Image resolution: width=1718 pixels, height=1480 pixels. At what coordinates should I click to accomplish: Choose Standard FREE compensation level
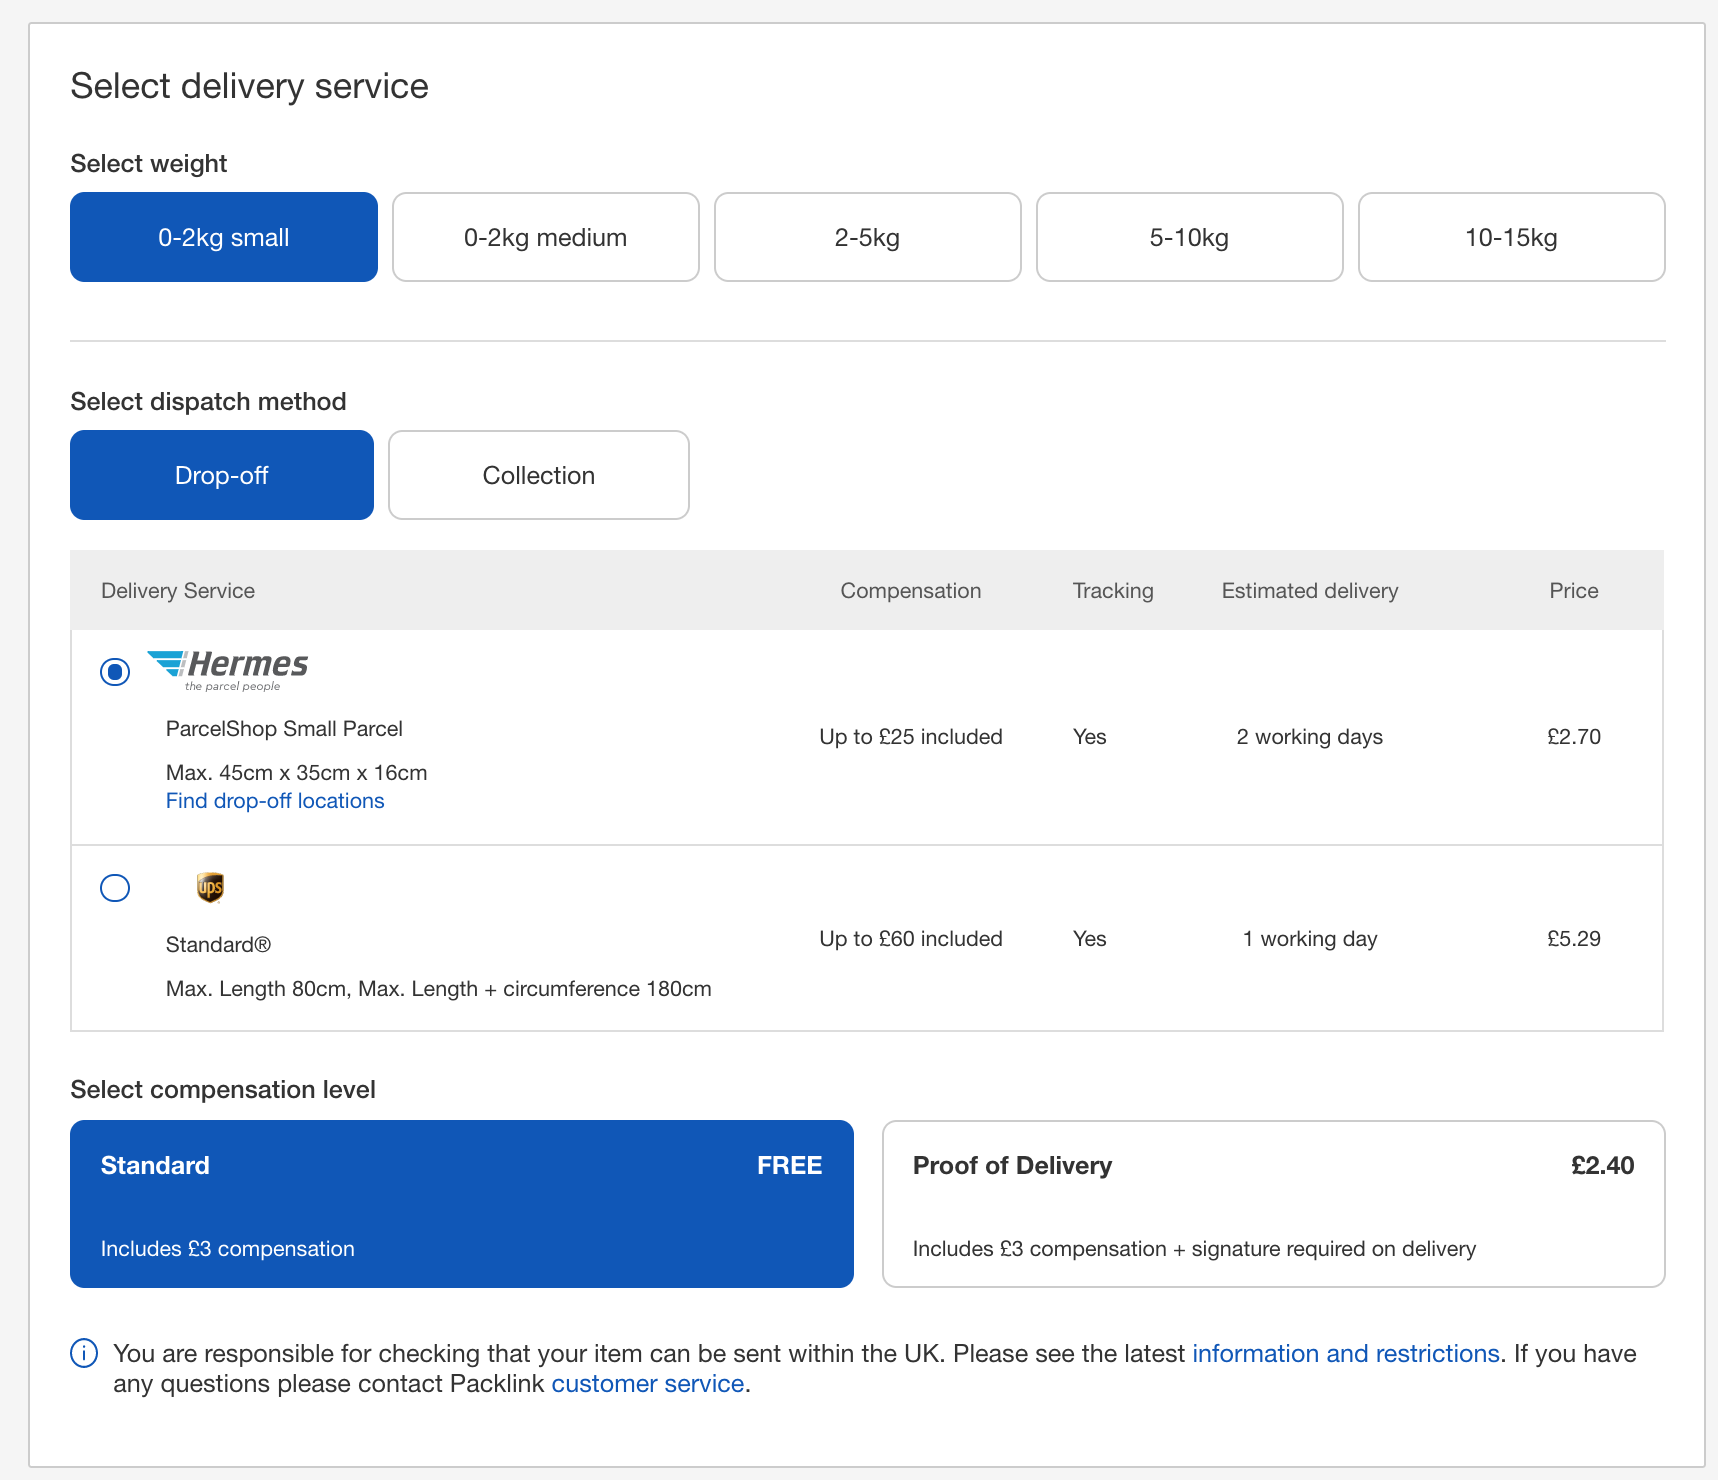click(x=462, y=1204)
